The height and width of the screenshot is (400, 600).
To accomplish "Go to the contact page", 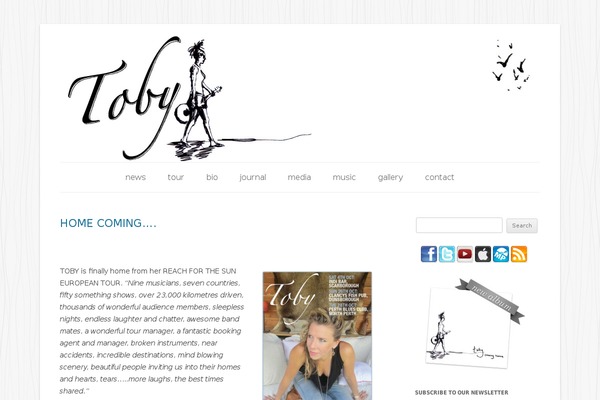I will coord(439,177).
